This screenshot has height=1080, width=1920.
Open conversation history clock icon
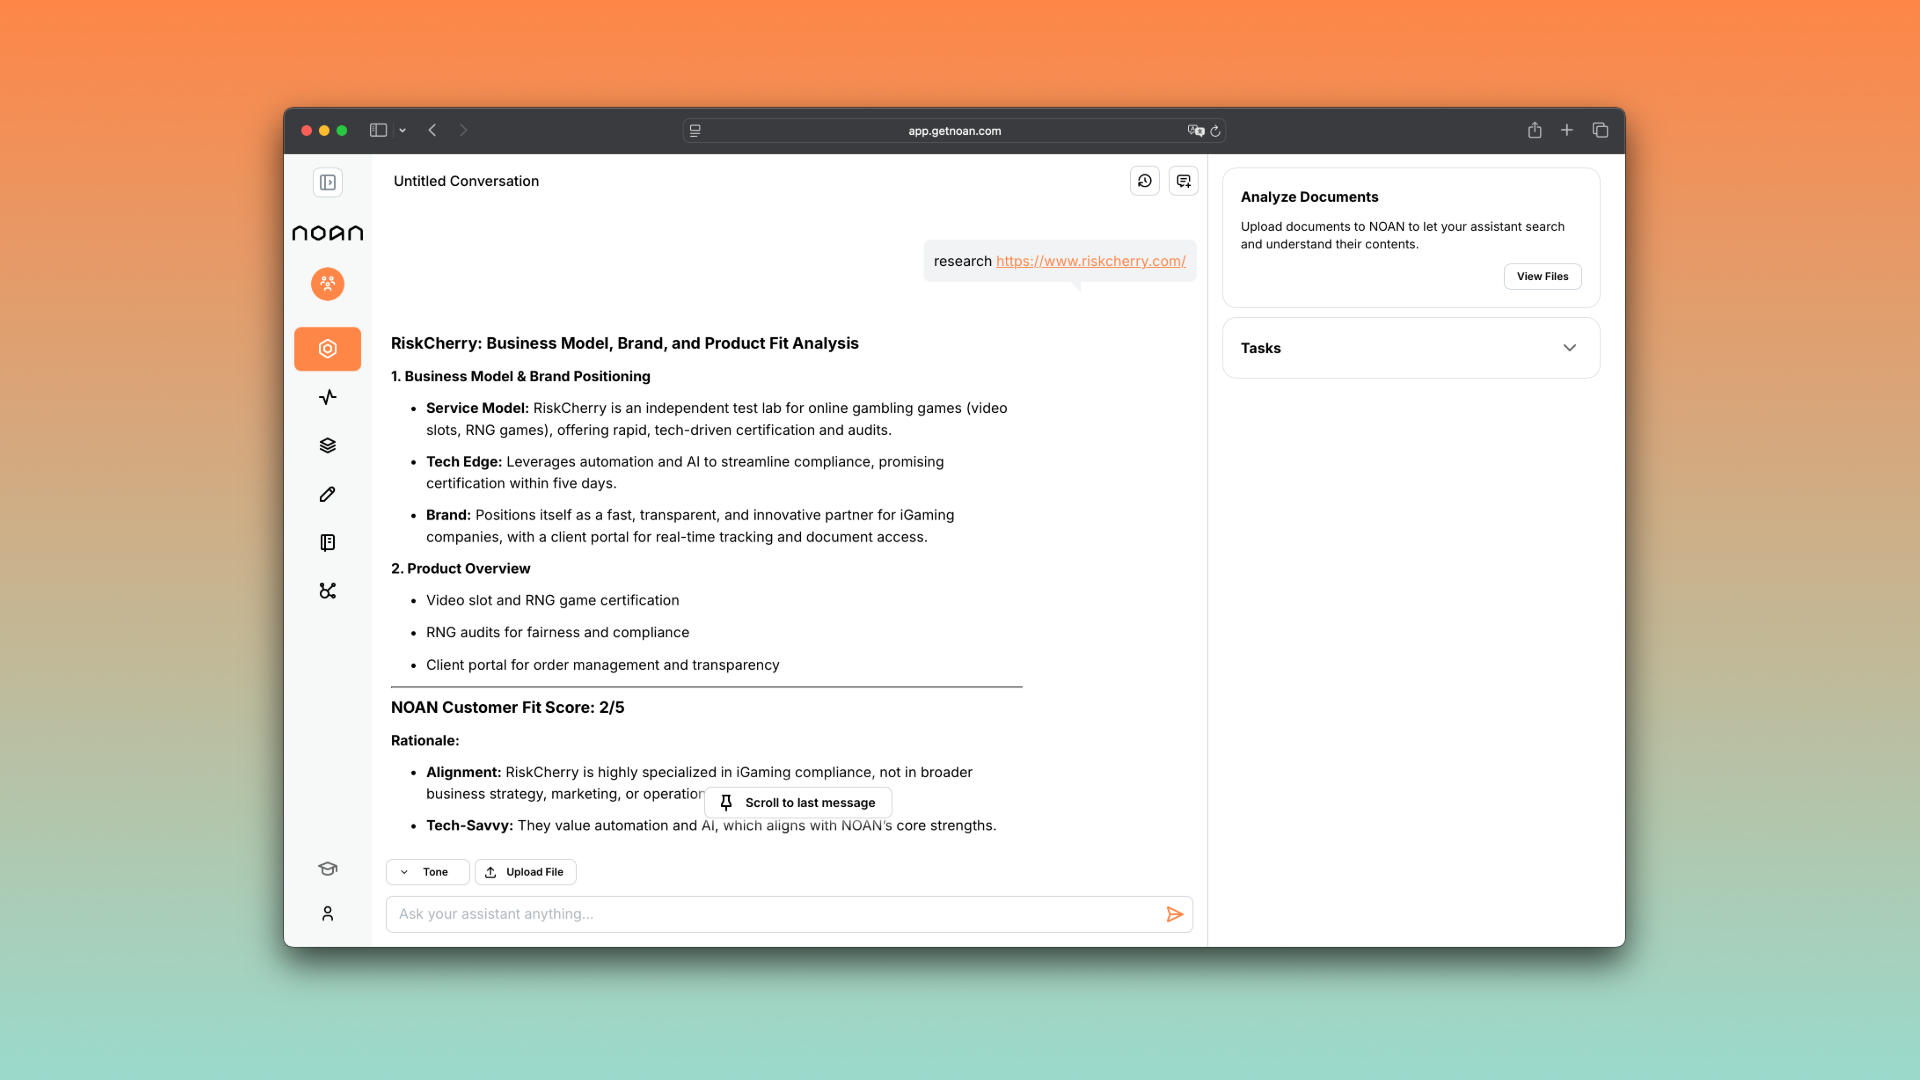click(x=1144, y=181)
